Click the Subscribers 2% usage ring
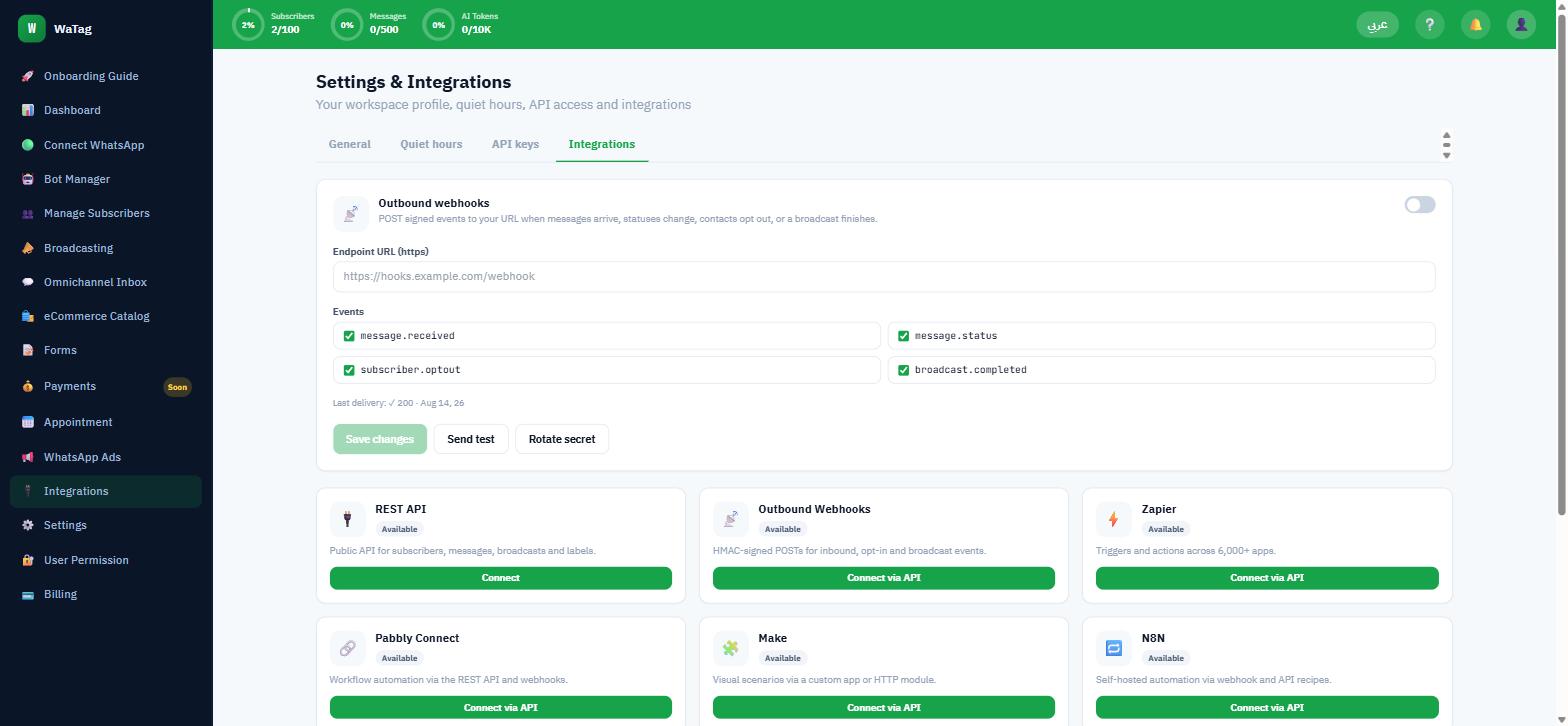Screen dimensions: 1568x726 point(248,25)
